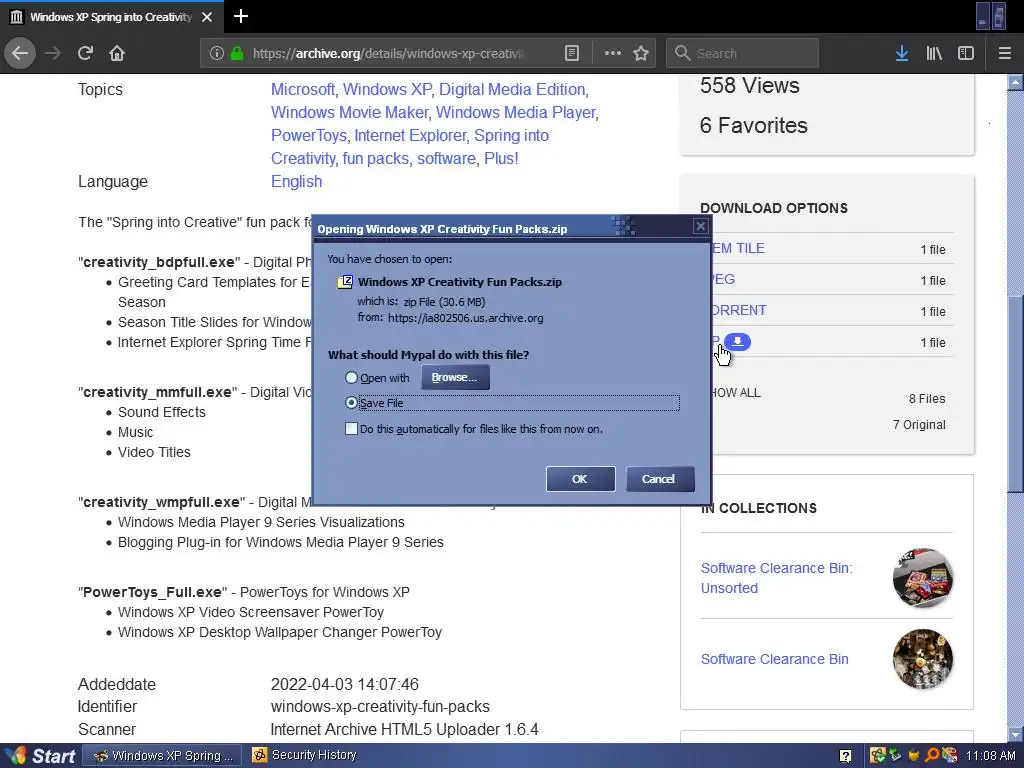Open the Security History taskbar window

coord(305,755)
